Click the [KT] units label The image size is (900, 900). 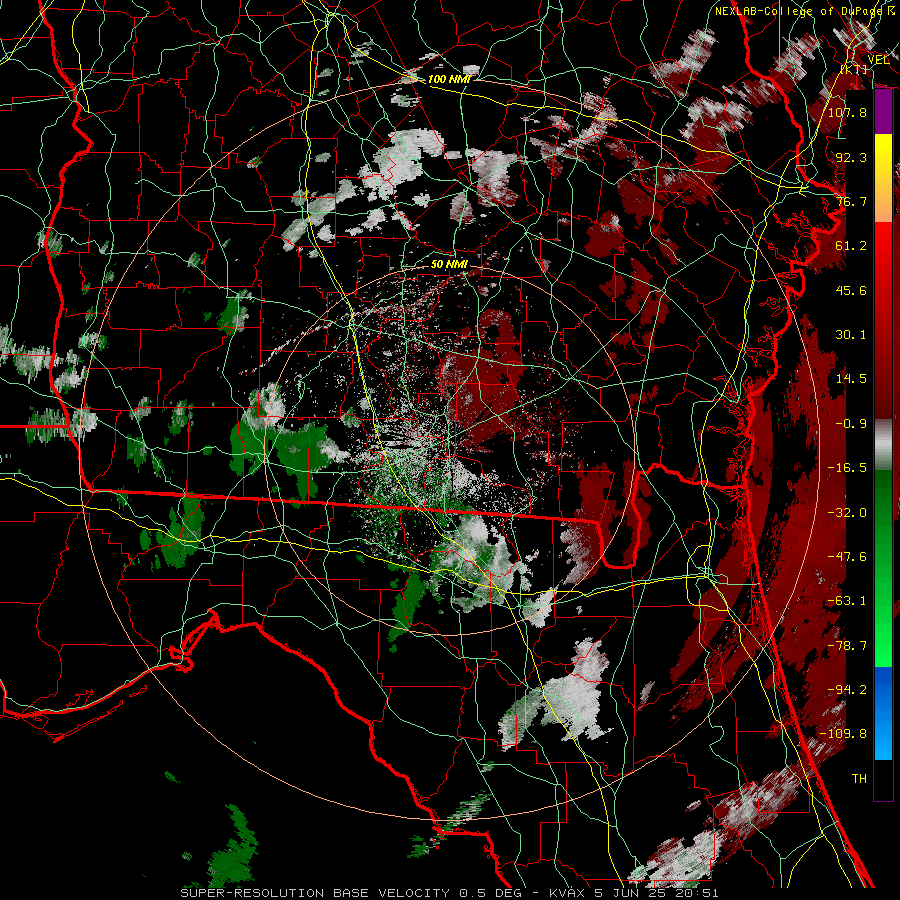(x=854, y=69)
